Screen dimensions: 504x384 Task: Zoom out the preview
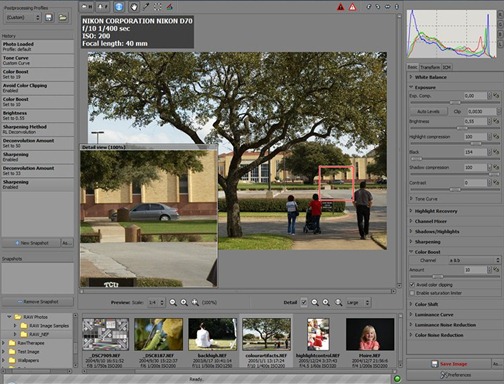[173, 302]
